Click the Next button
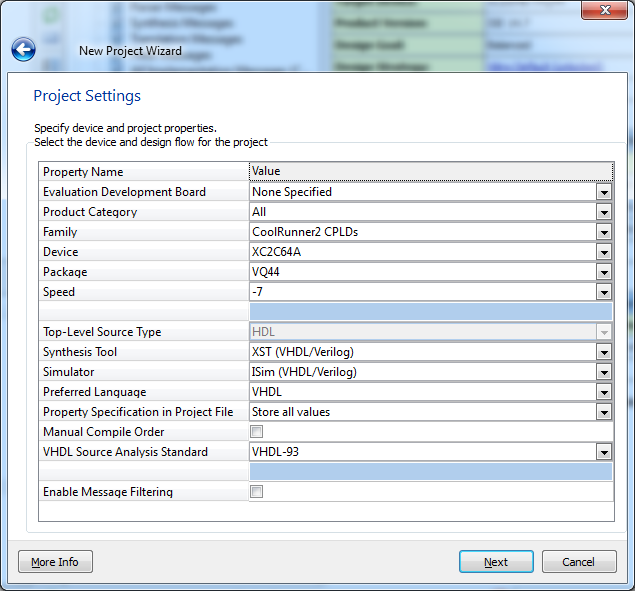This screenshot has width=635, height=591. [x=496, y=562]
